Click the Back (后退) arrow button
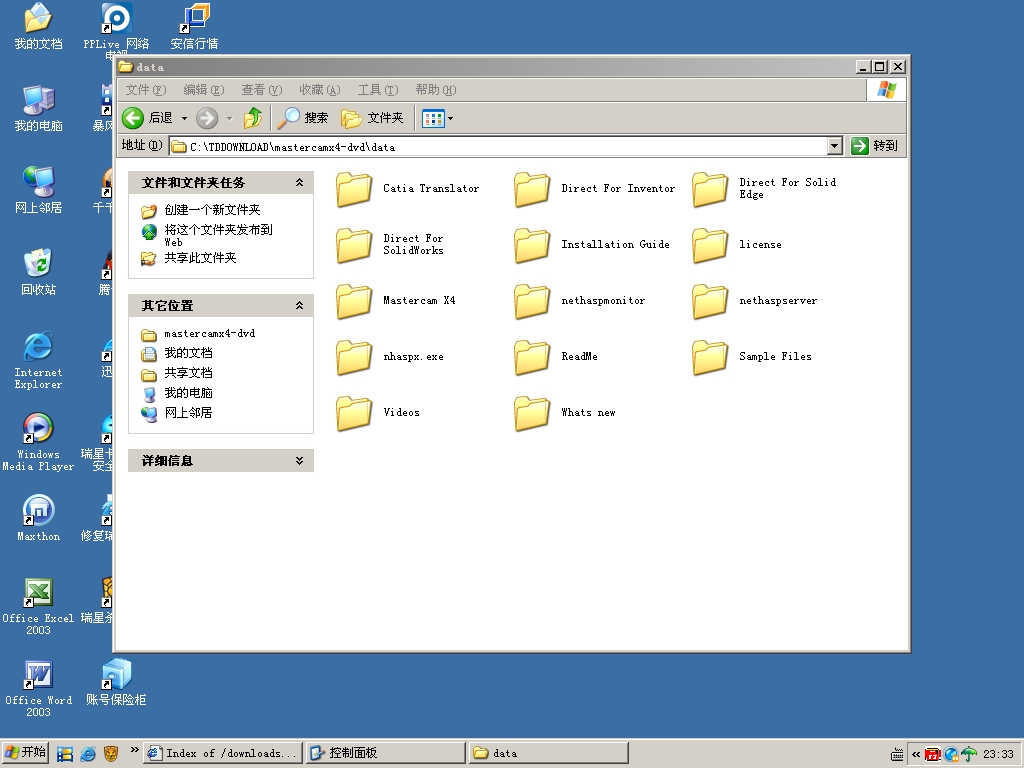1024x768 pixels. click(148, 118)
